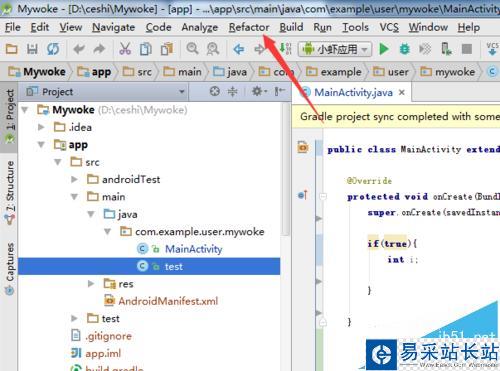
Task: Click the Collapse All icon in Project panel
Action: [x=233, y=91]
